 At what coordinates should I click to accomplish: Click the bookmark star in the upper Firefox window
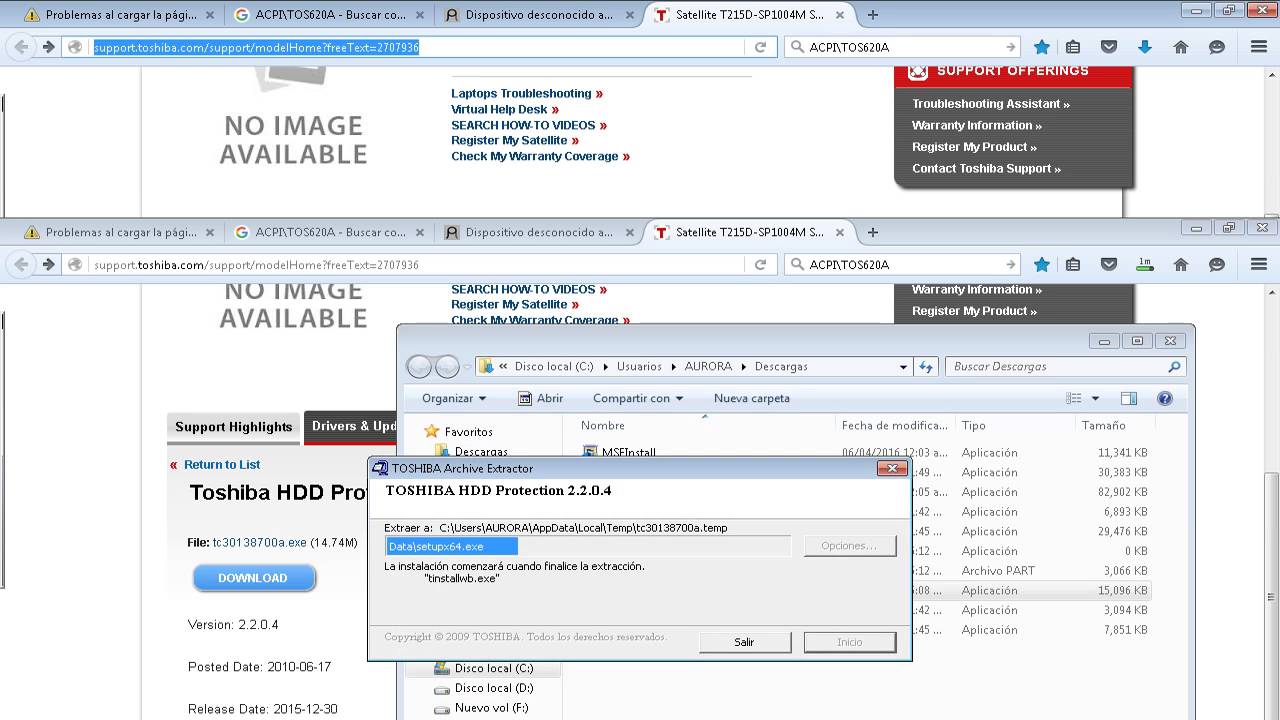pyautogui.click(x=1042, y=47)
